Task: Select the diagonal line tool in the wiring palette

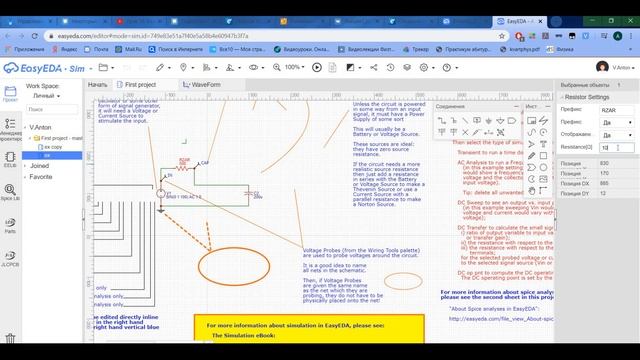Action: click(x=465, y=121)
